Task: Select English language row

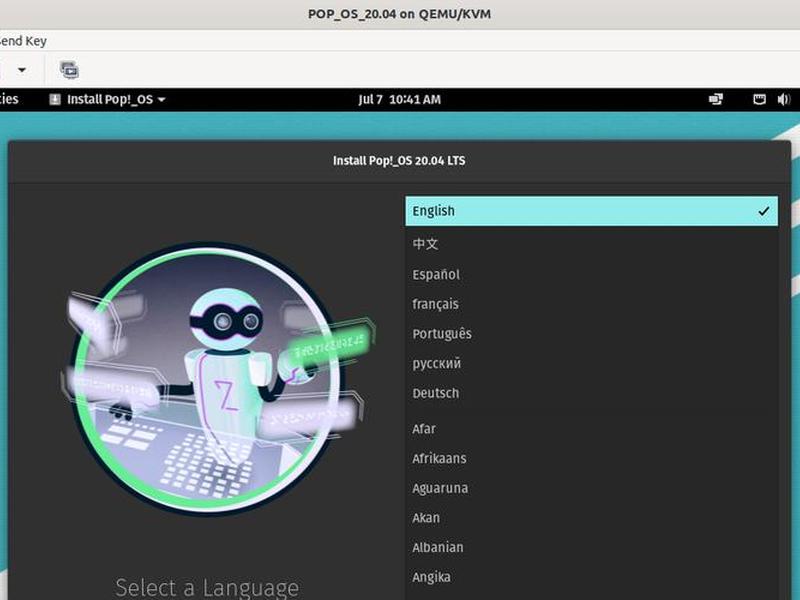Action: (591, 211)
